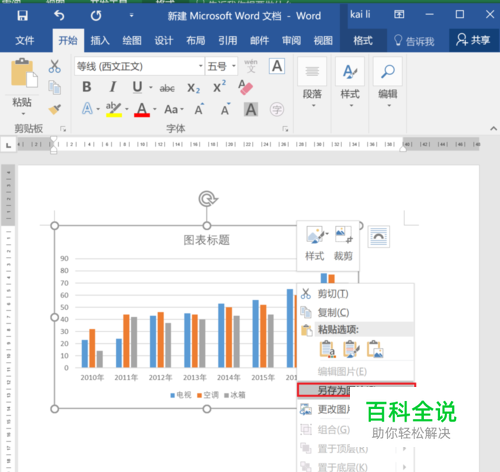Choose 剪切(T) from context menu
This screenshot has width=500, height=472.
[355, 294]
